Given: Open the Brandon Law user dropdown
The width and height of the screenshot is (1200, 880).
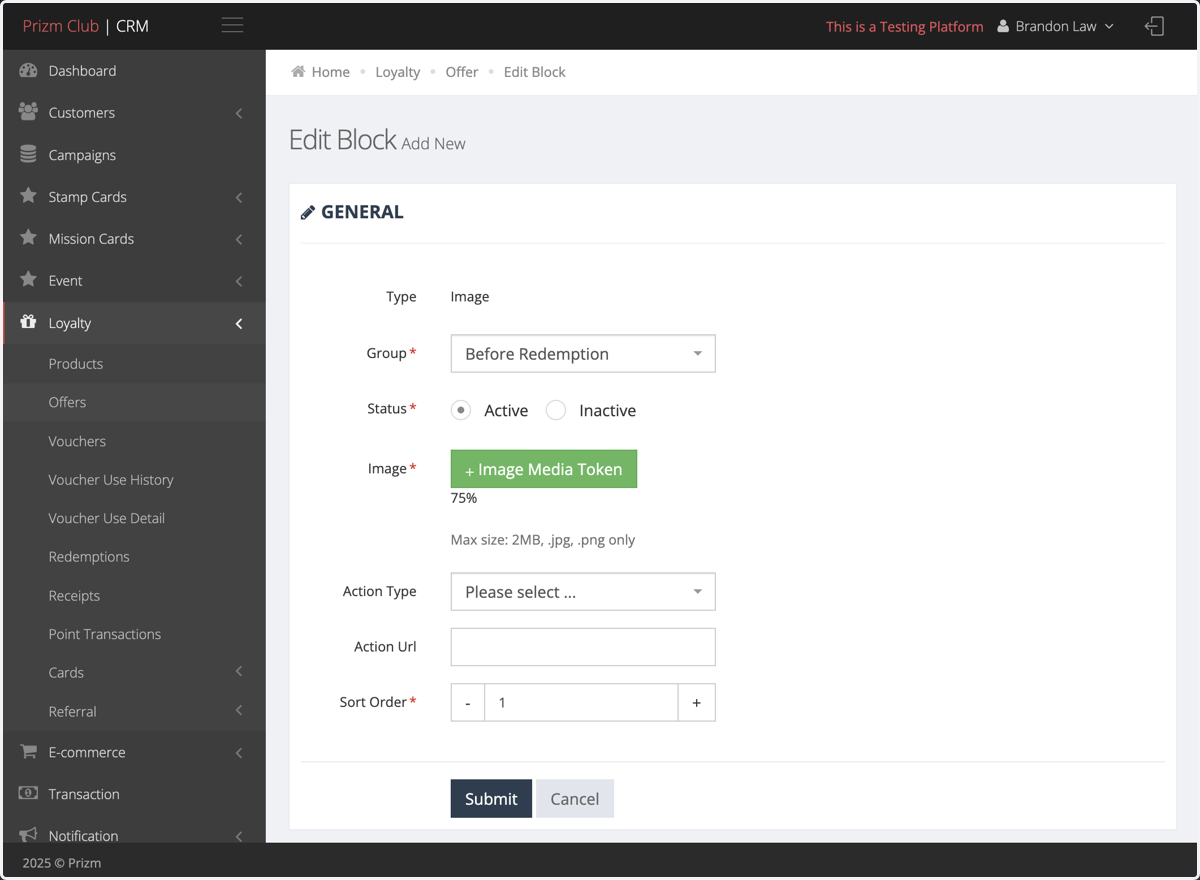Looking at the screenshot, I should pyautogui.click(x=1055, y=26).
